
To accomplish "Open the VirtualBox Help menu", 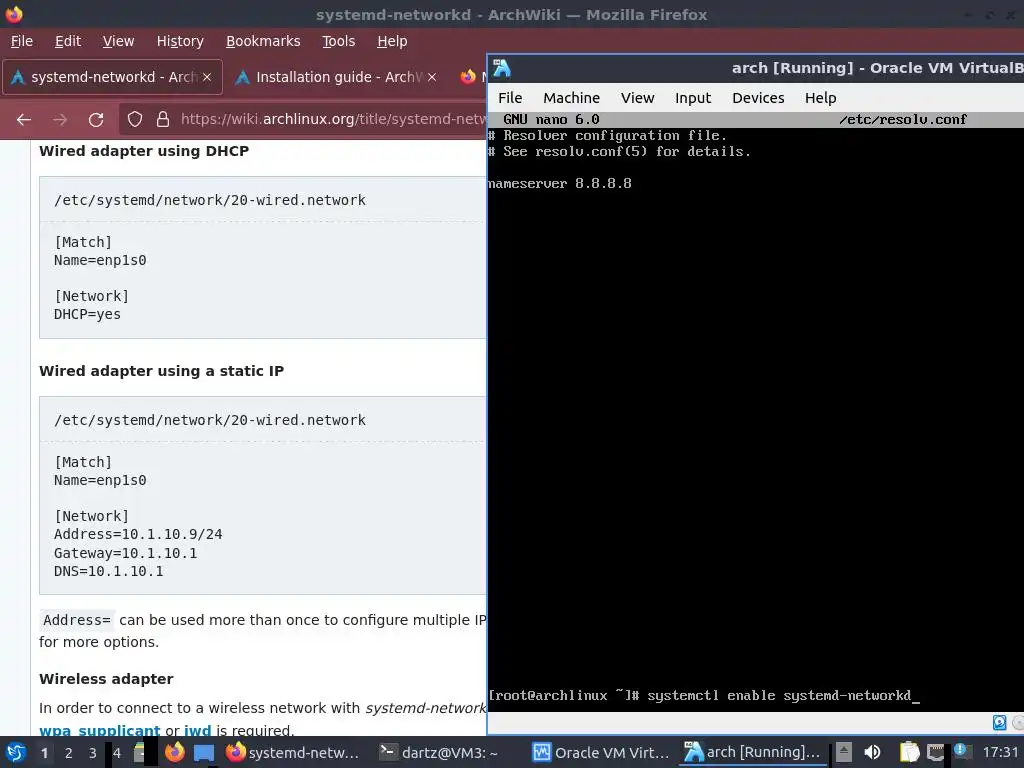I will [820, 98].
